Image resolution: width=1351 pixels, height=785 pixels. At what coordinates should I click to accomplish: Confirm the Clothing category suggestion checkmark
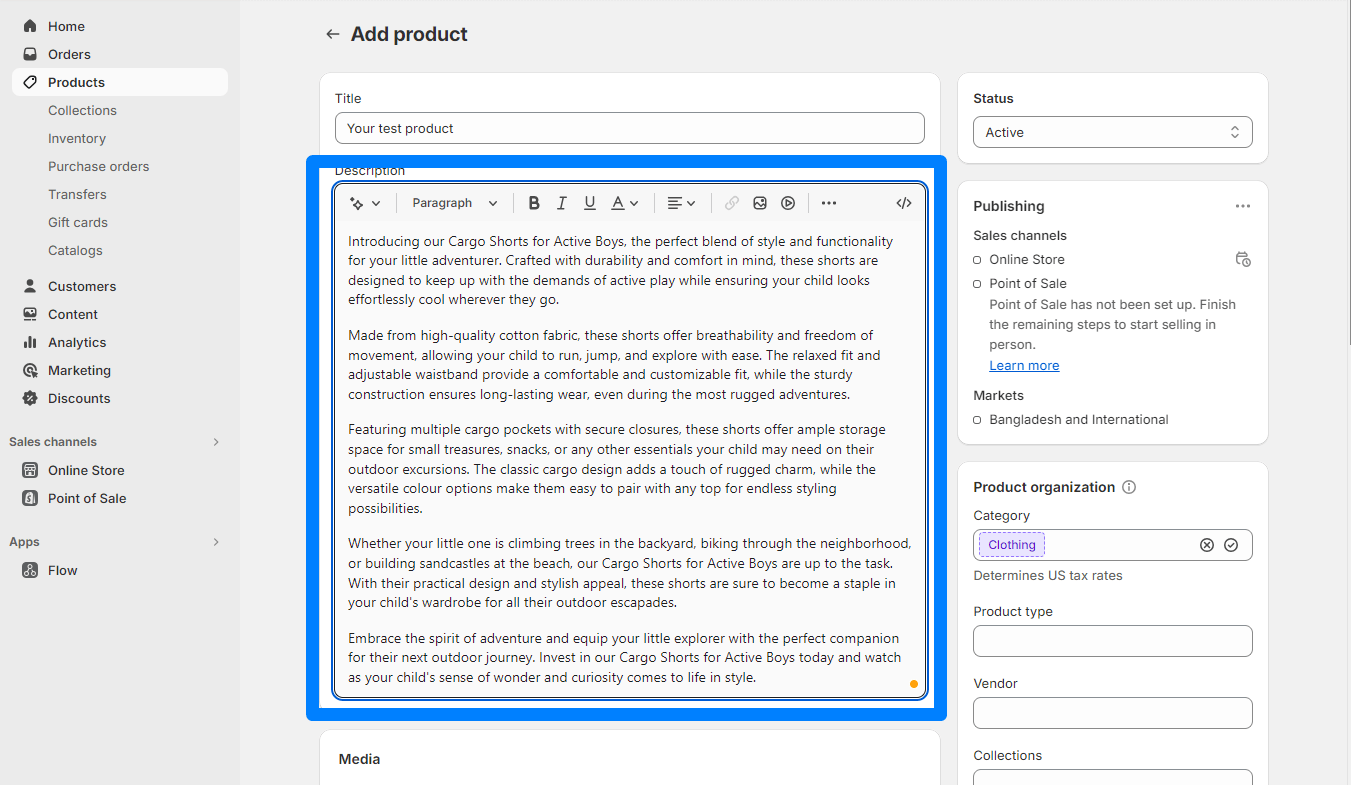tap(1231, 545)
